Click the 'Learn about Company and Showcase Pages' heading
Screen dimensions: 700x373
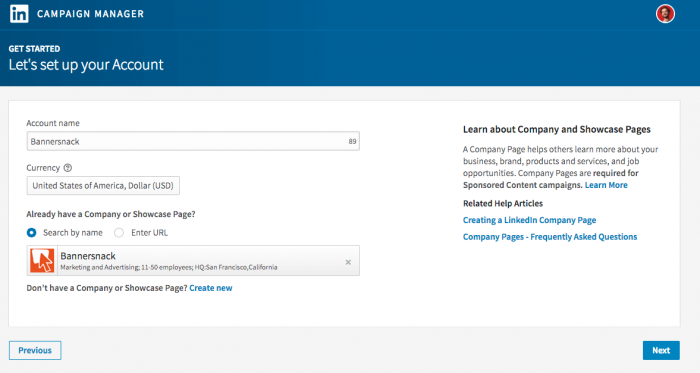point(557,129)
